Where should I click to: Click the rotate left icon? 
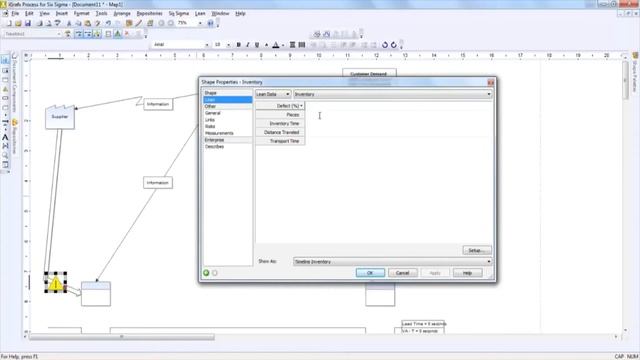[x=384, y=45]
